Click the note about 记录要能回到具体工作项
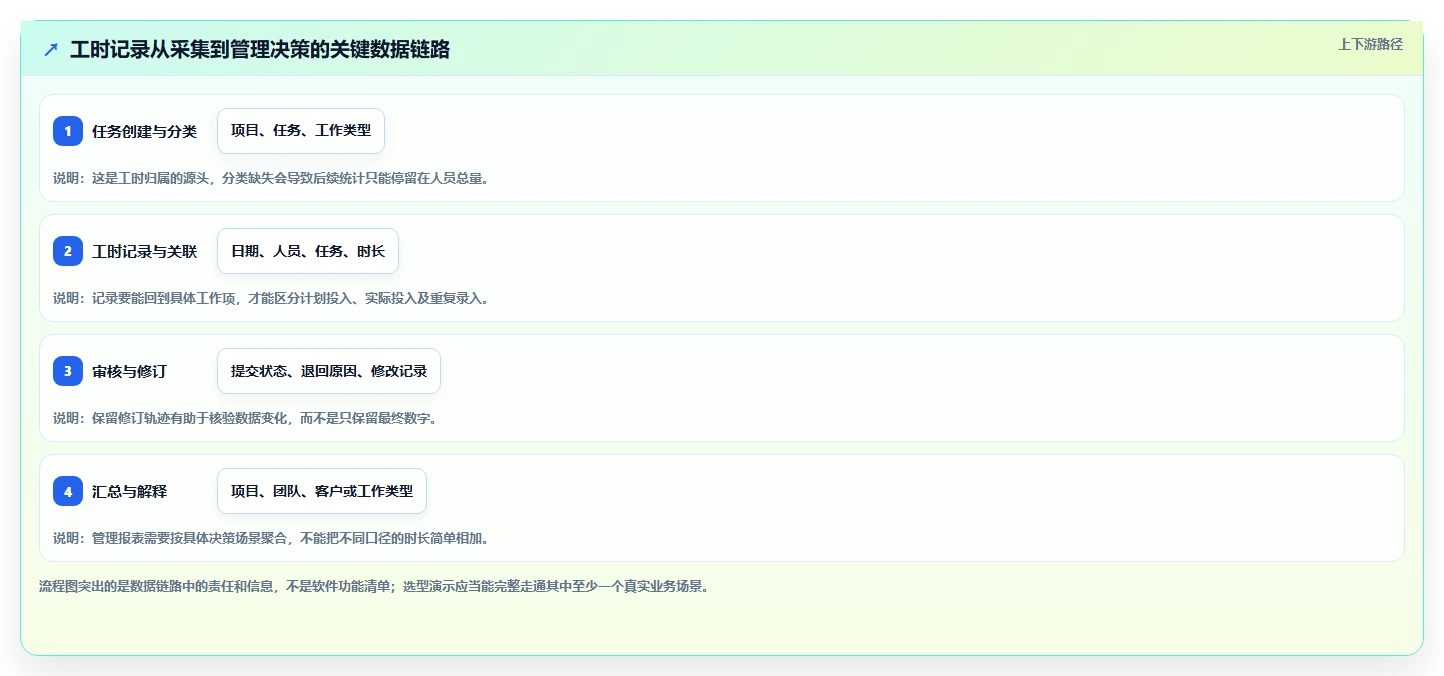 coord(271,298)
